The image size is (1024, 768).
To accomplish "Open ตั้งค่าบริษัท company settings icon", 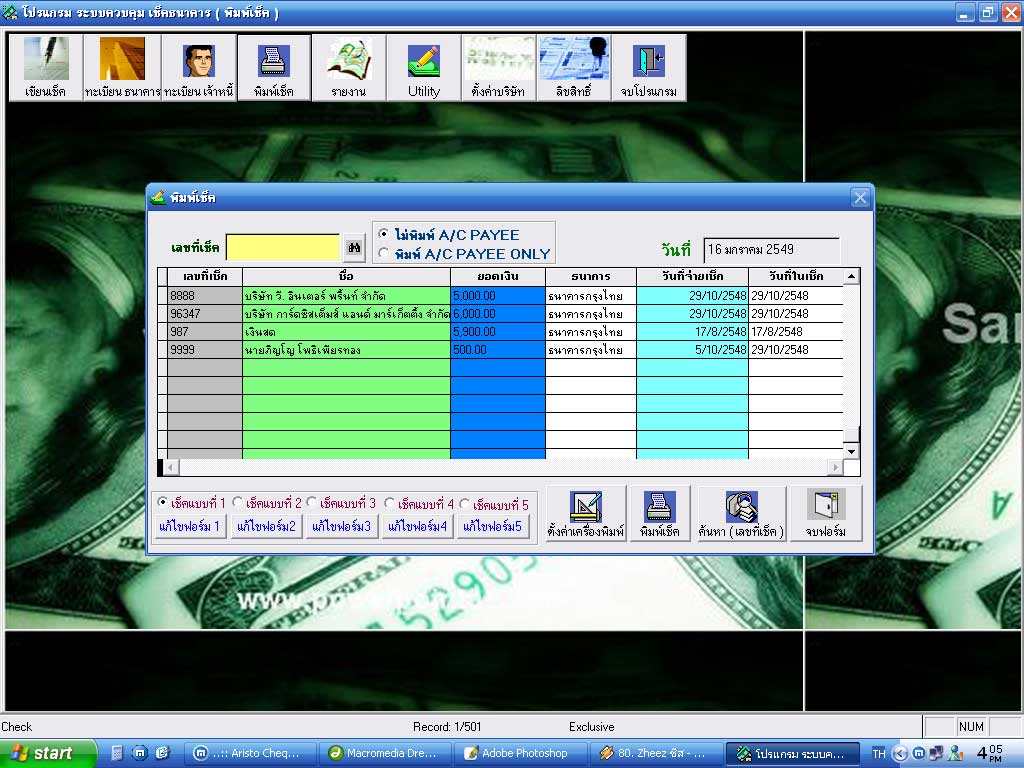I will coord(498,68).
